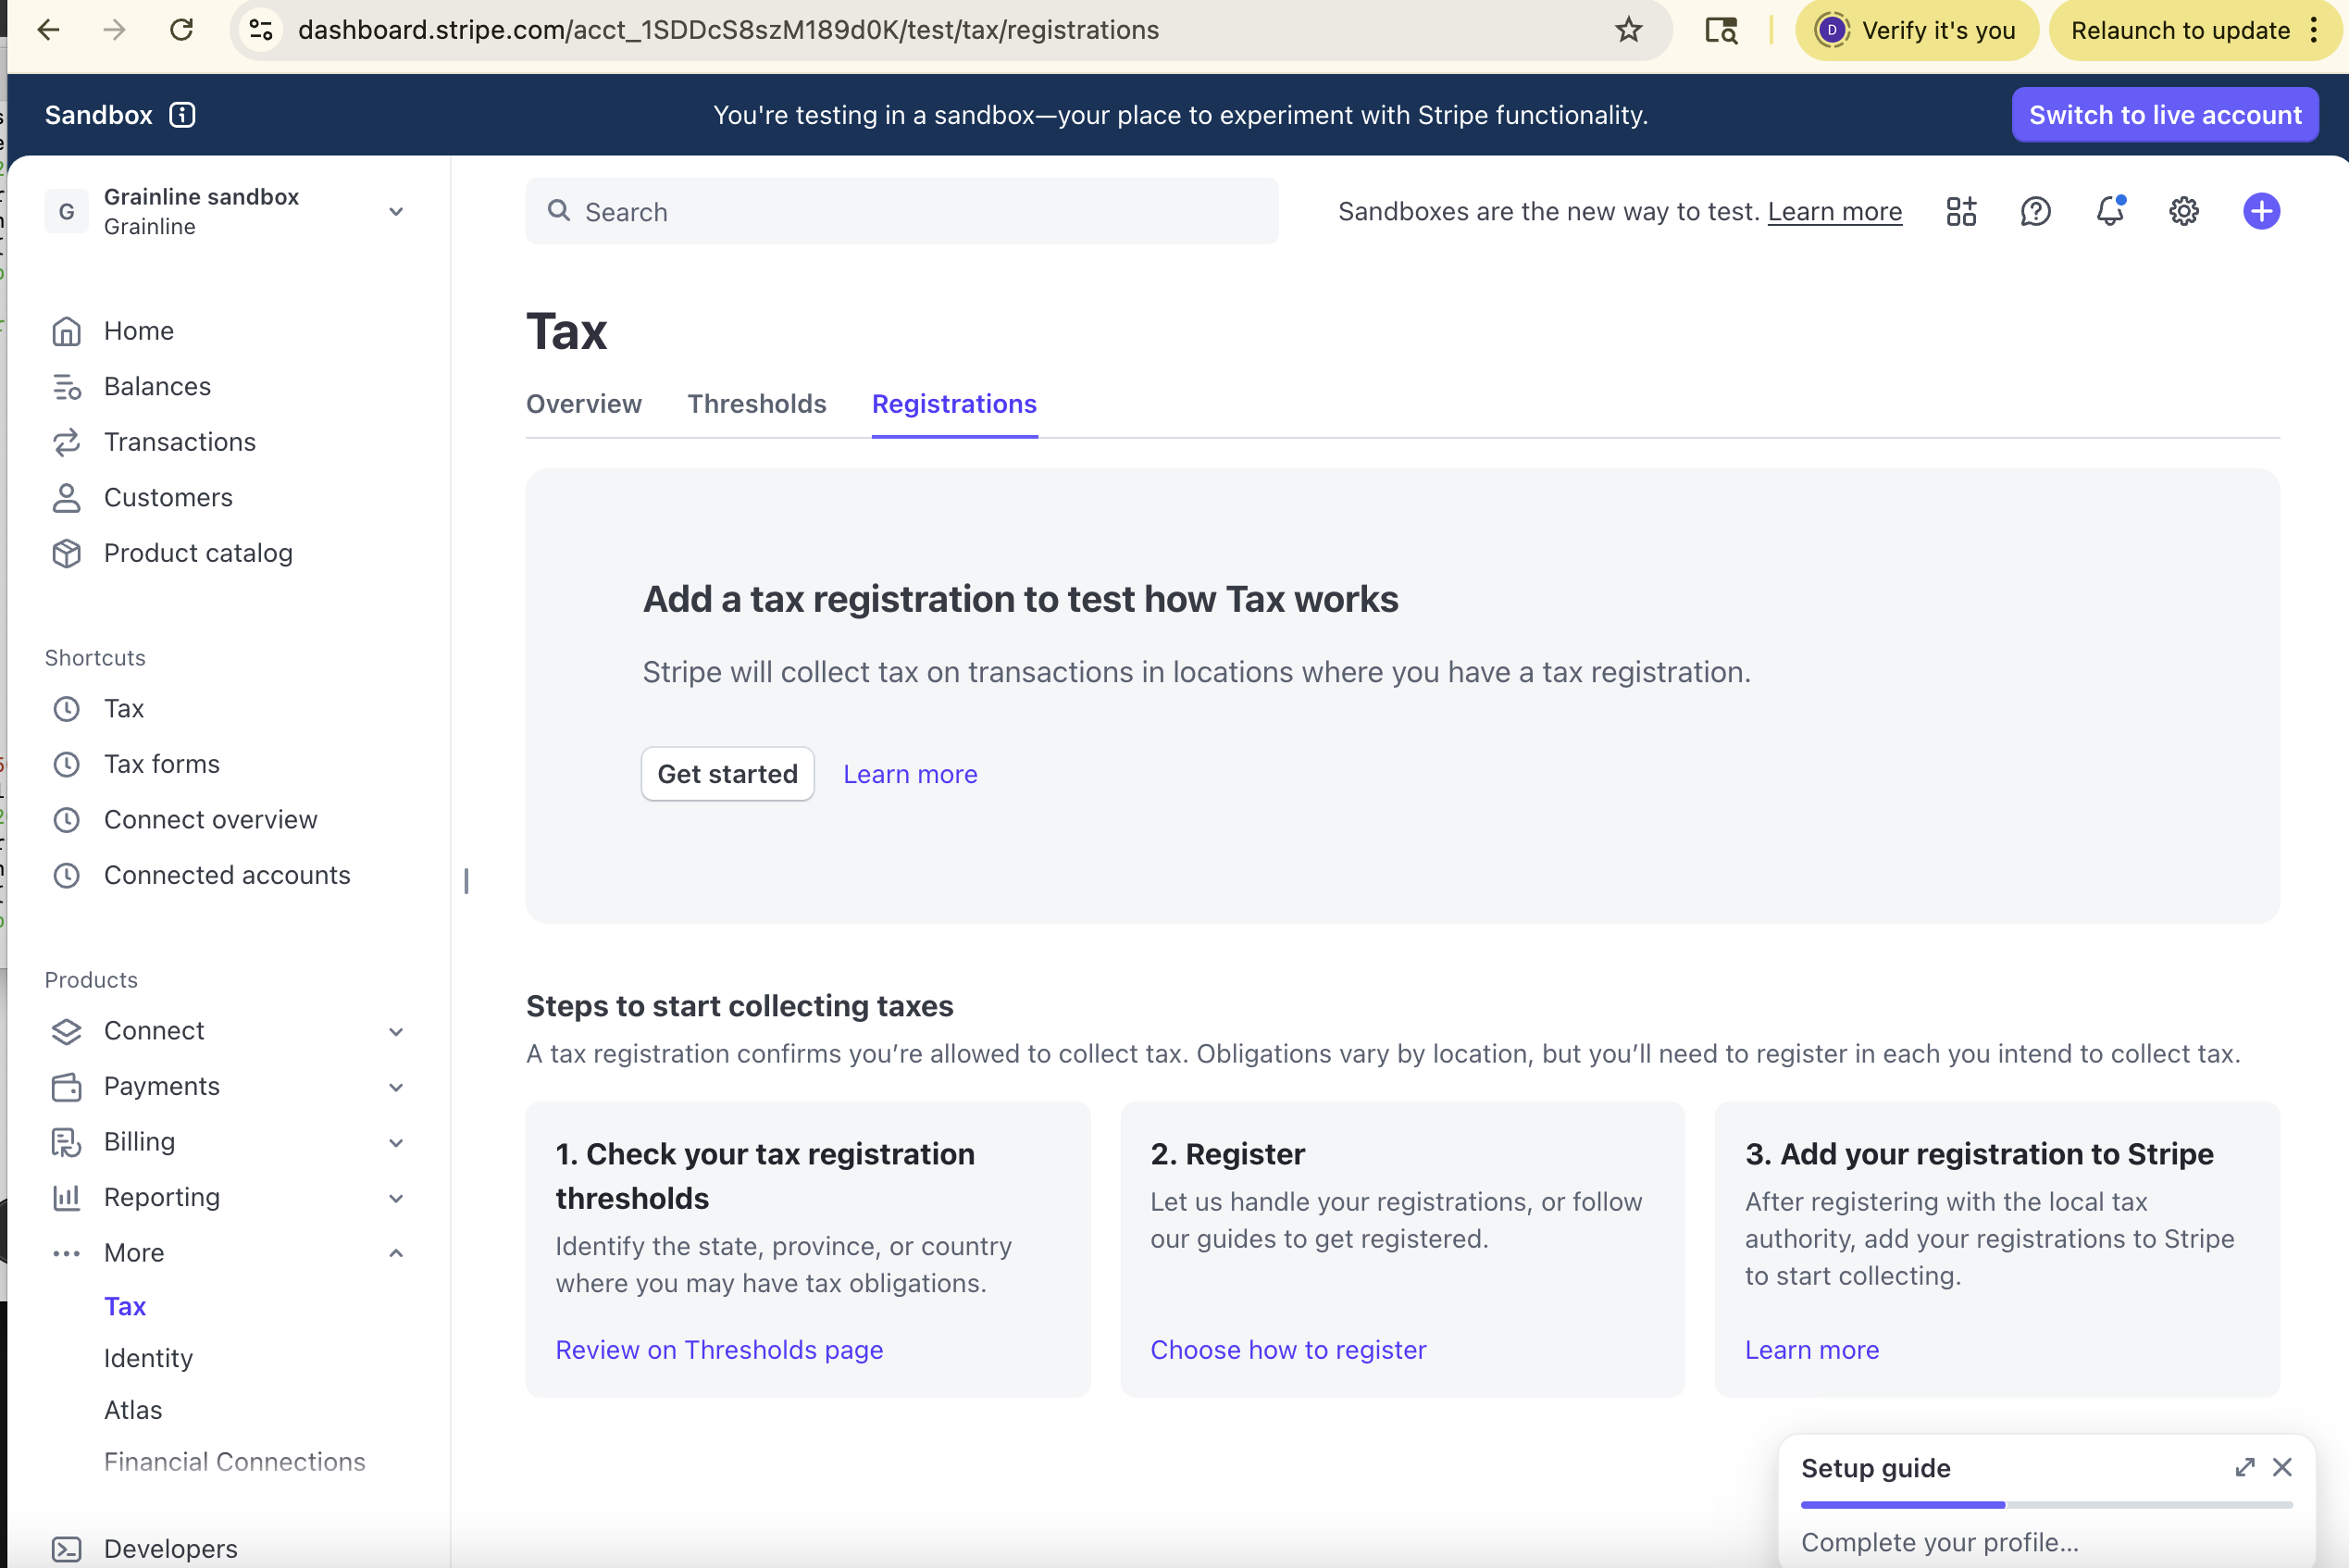Expand the Billing product menu
The height and width of the screenshot is (1568, 2349).
point(396,1142)
